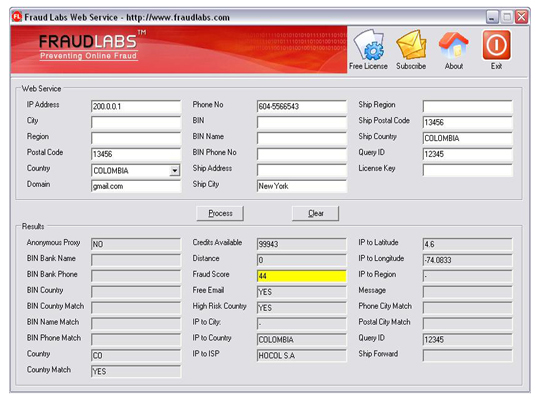Click the IP to Region result field

pyautogui.click(x=467, y=276)
